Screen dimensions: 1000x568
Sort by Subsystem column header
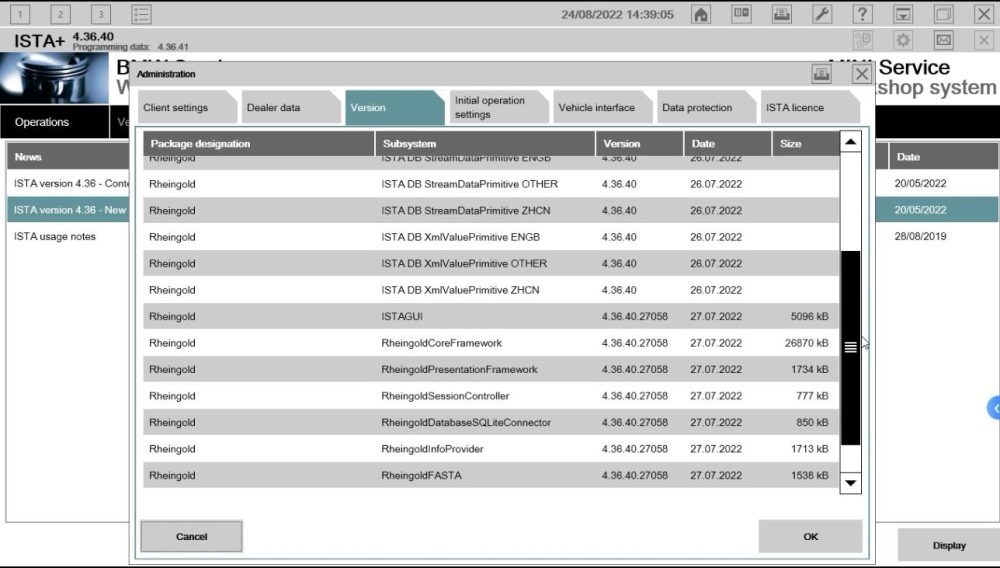point(485,143)
